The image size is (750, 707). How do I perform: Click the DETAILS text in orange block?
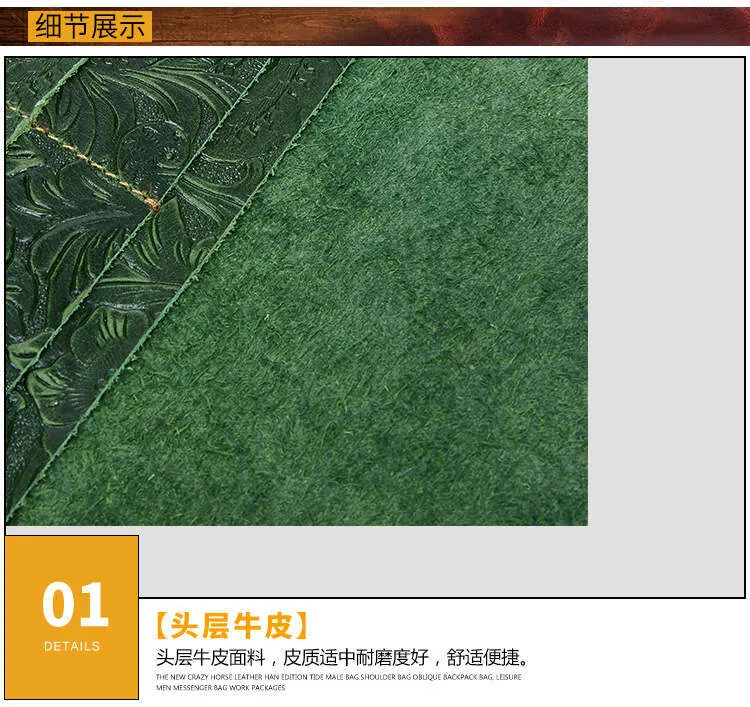coord(72,646)
